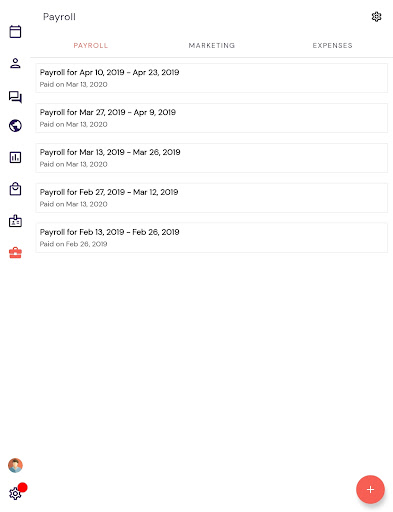The image size is (393, 512).
Task: Open payroll settings gear at top right
Action: coord(376,17)
